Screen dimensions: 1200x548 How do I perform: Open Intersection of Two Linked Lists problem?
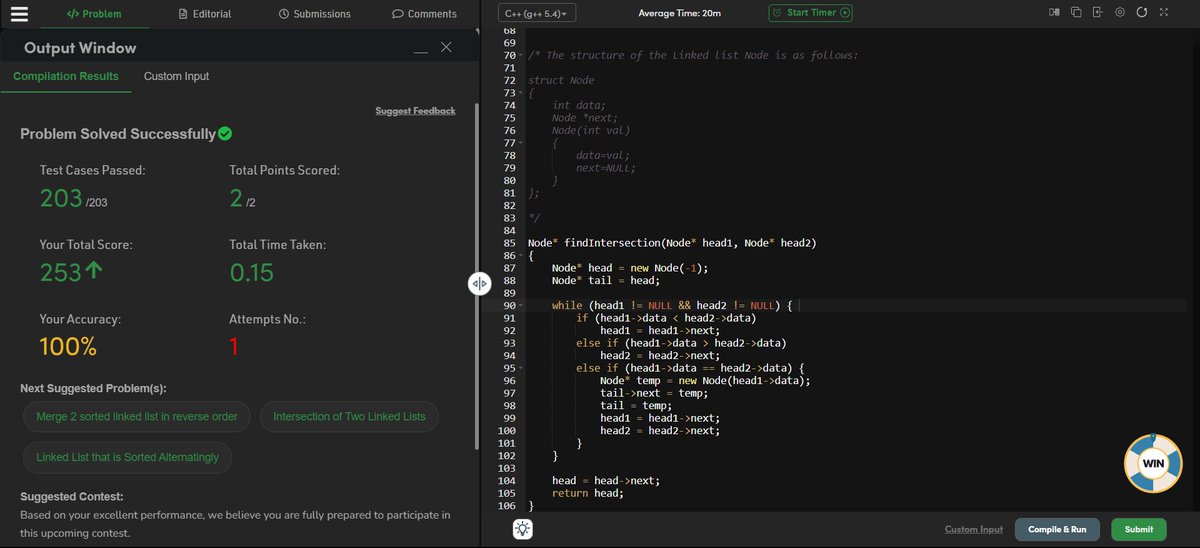(x=349, y=416)
